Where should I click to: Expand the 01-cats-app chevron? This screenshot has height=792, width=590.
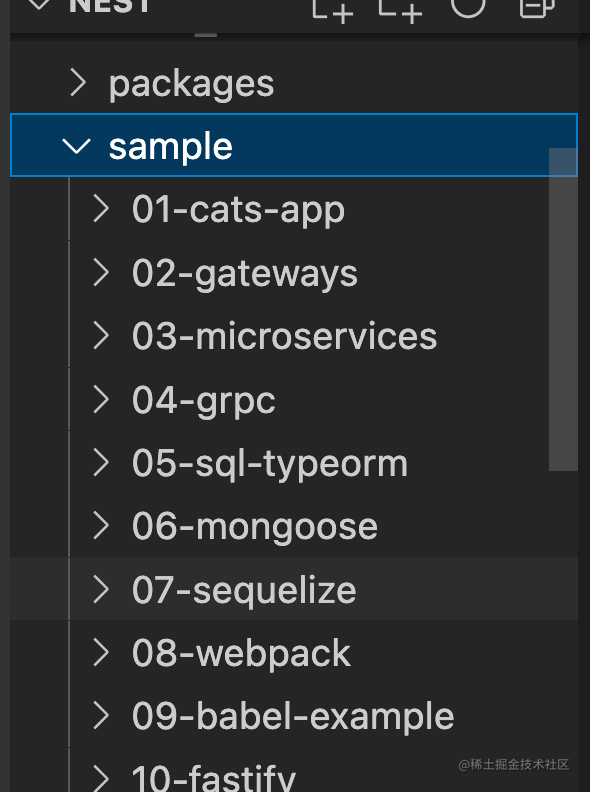101,209
